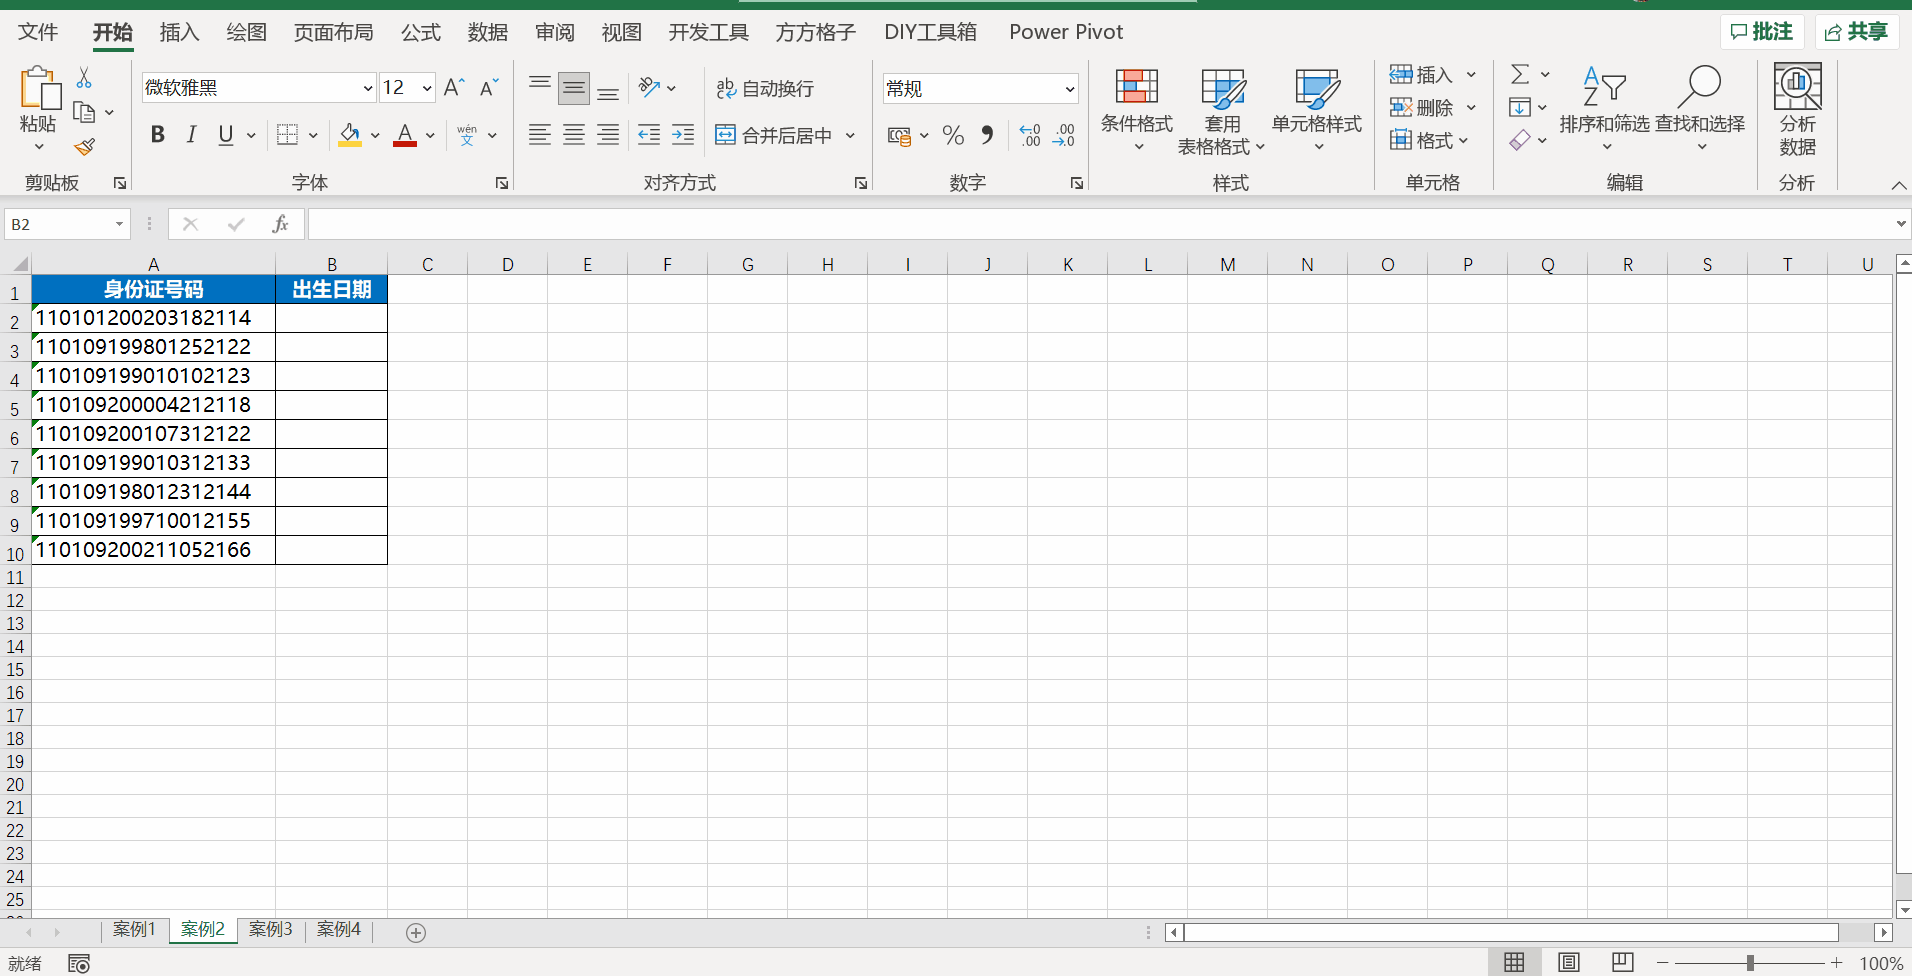The width and height of the screenshot is (1912, 976).
Task: Click the Cut scissors icon
Action: click(84, 78)
